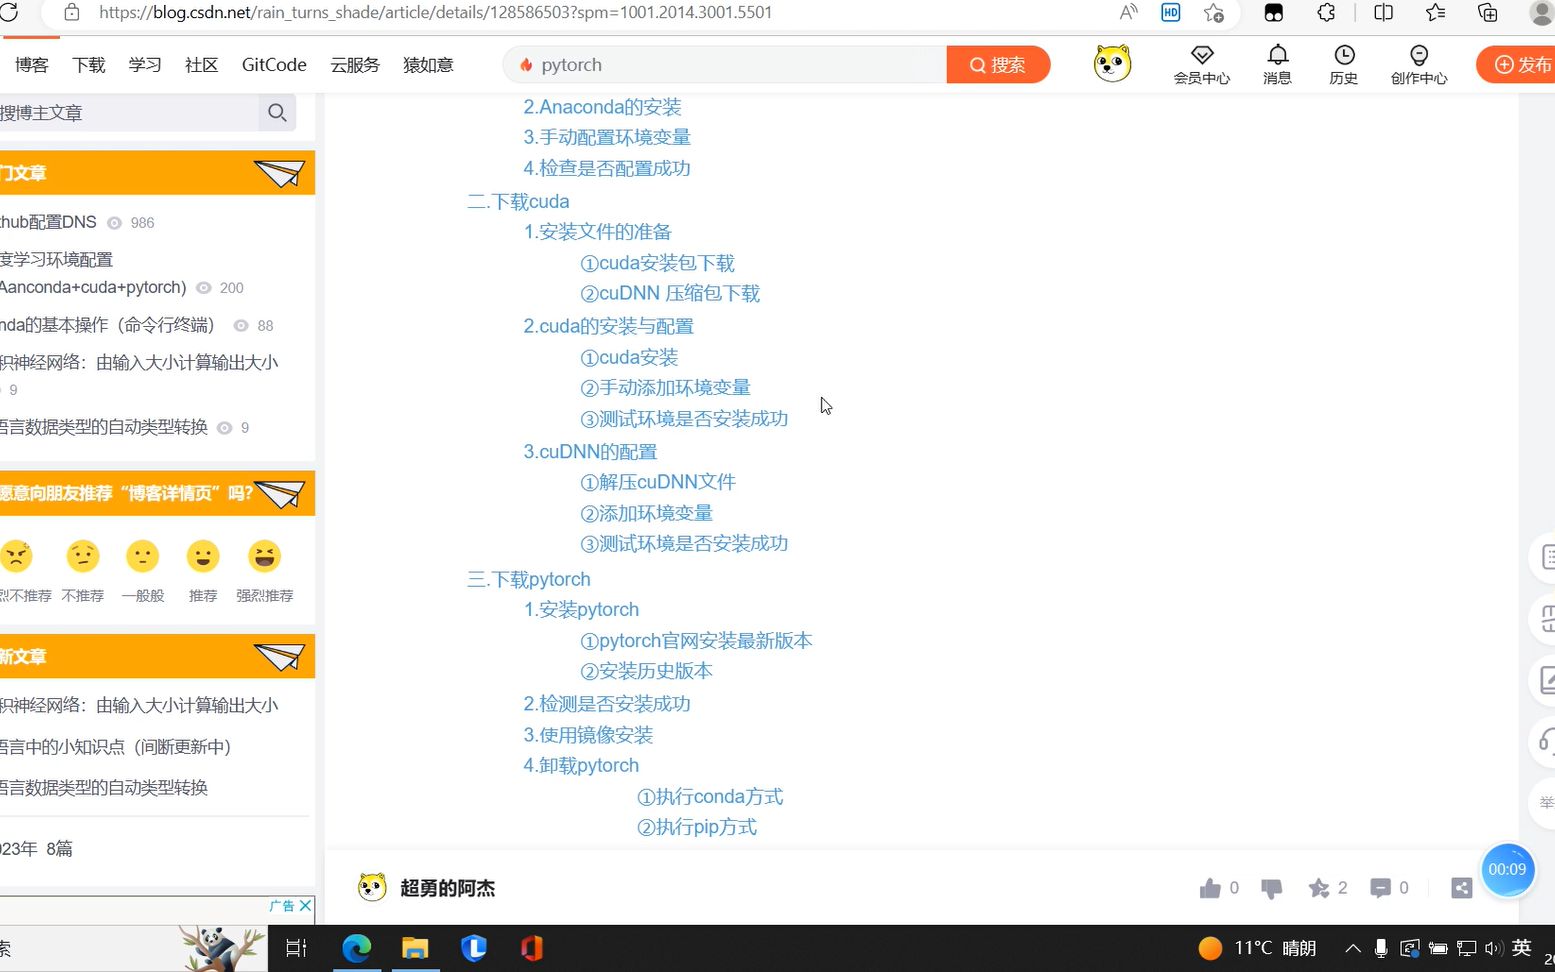Expand the system tray hidden icons chevron
The image size is (1555, 972).
point(1352,948)
